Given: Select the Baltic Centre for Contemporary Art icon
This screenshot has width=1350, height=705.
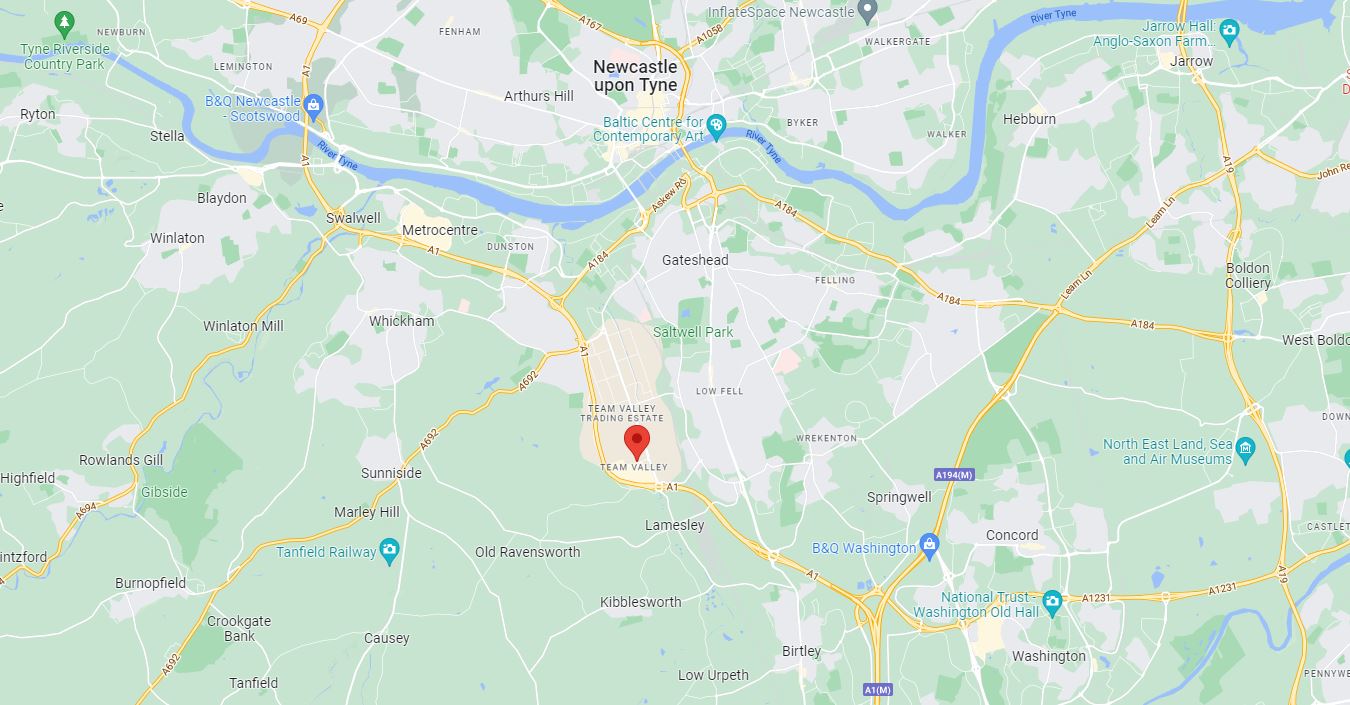Looking at the screenshot, I should 716,125.
